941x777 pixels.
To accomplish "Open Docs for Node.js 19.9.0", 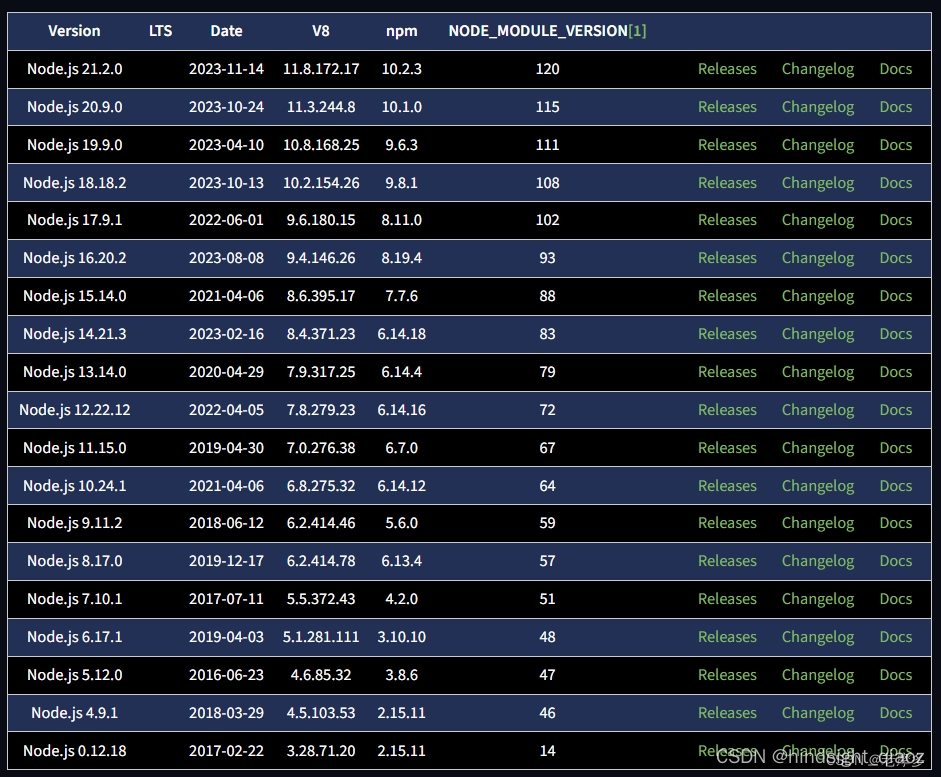I will [x=895, y=145].
